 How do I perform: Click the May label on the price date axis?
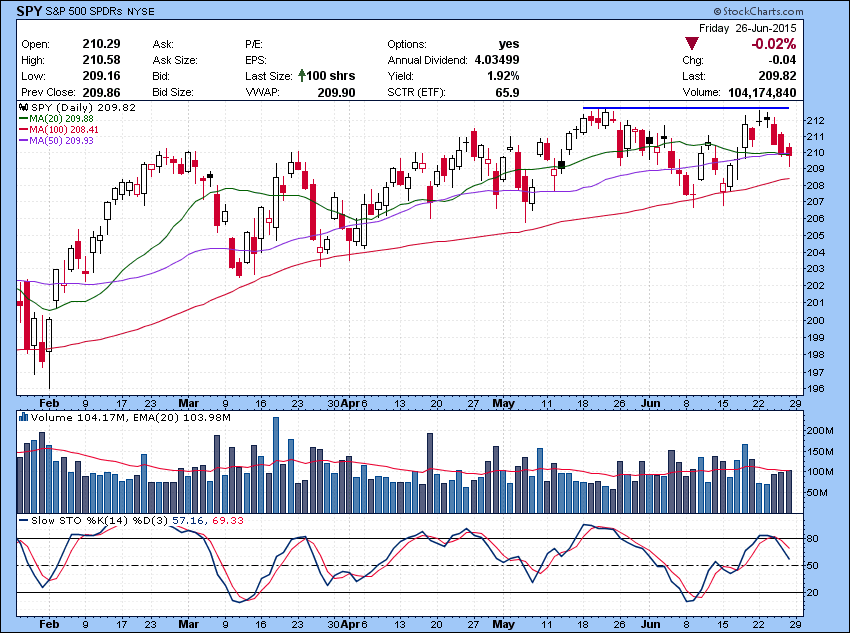(502, 404)
